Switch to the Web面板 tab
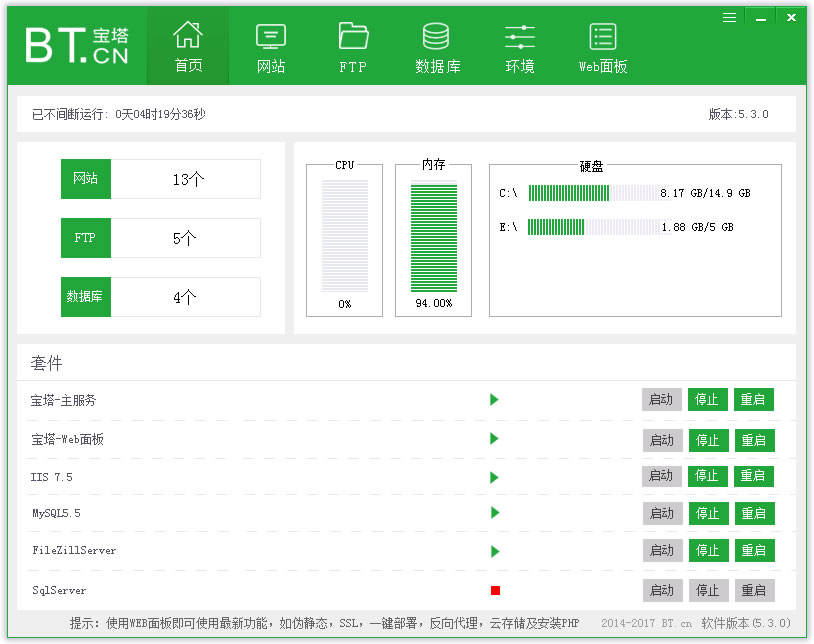 coord(603,48)
